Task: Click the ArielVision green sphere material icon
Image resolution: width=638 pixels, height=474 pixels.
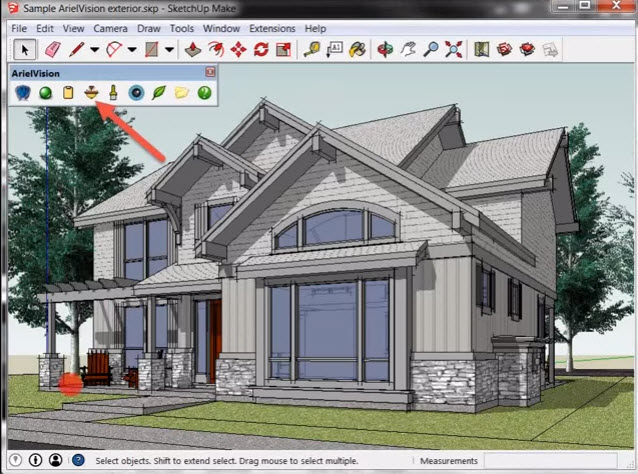Action: [45, 93]
